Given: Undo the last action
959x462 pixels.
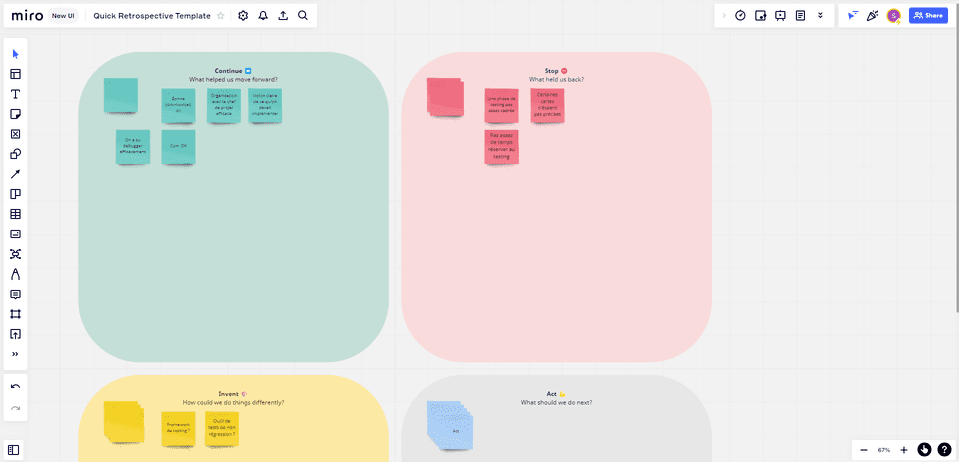Looking at the screenshot, I should [16, 387].
